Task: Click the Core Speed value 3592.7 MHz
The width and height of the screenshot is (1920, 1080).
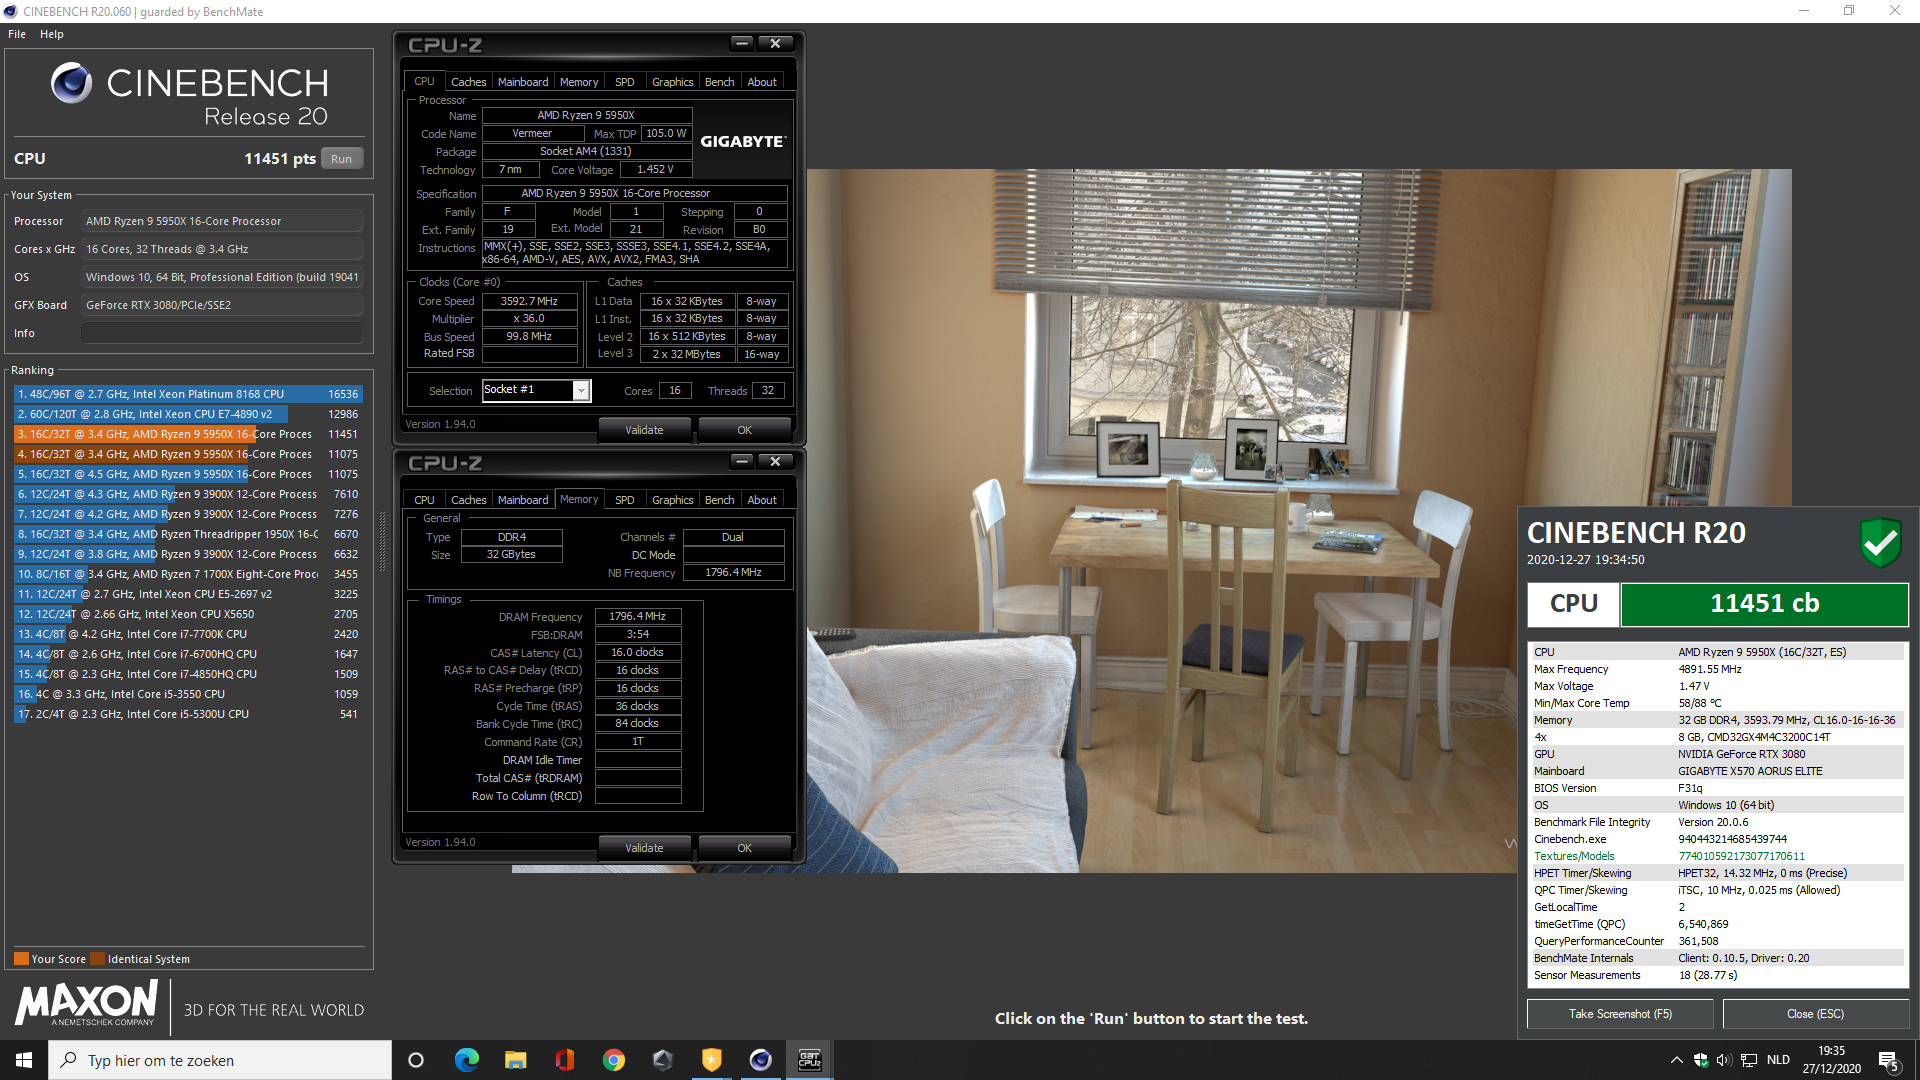Action: 530,301
